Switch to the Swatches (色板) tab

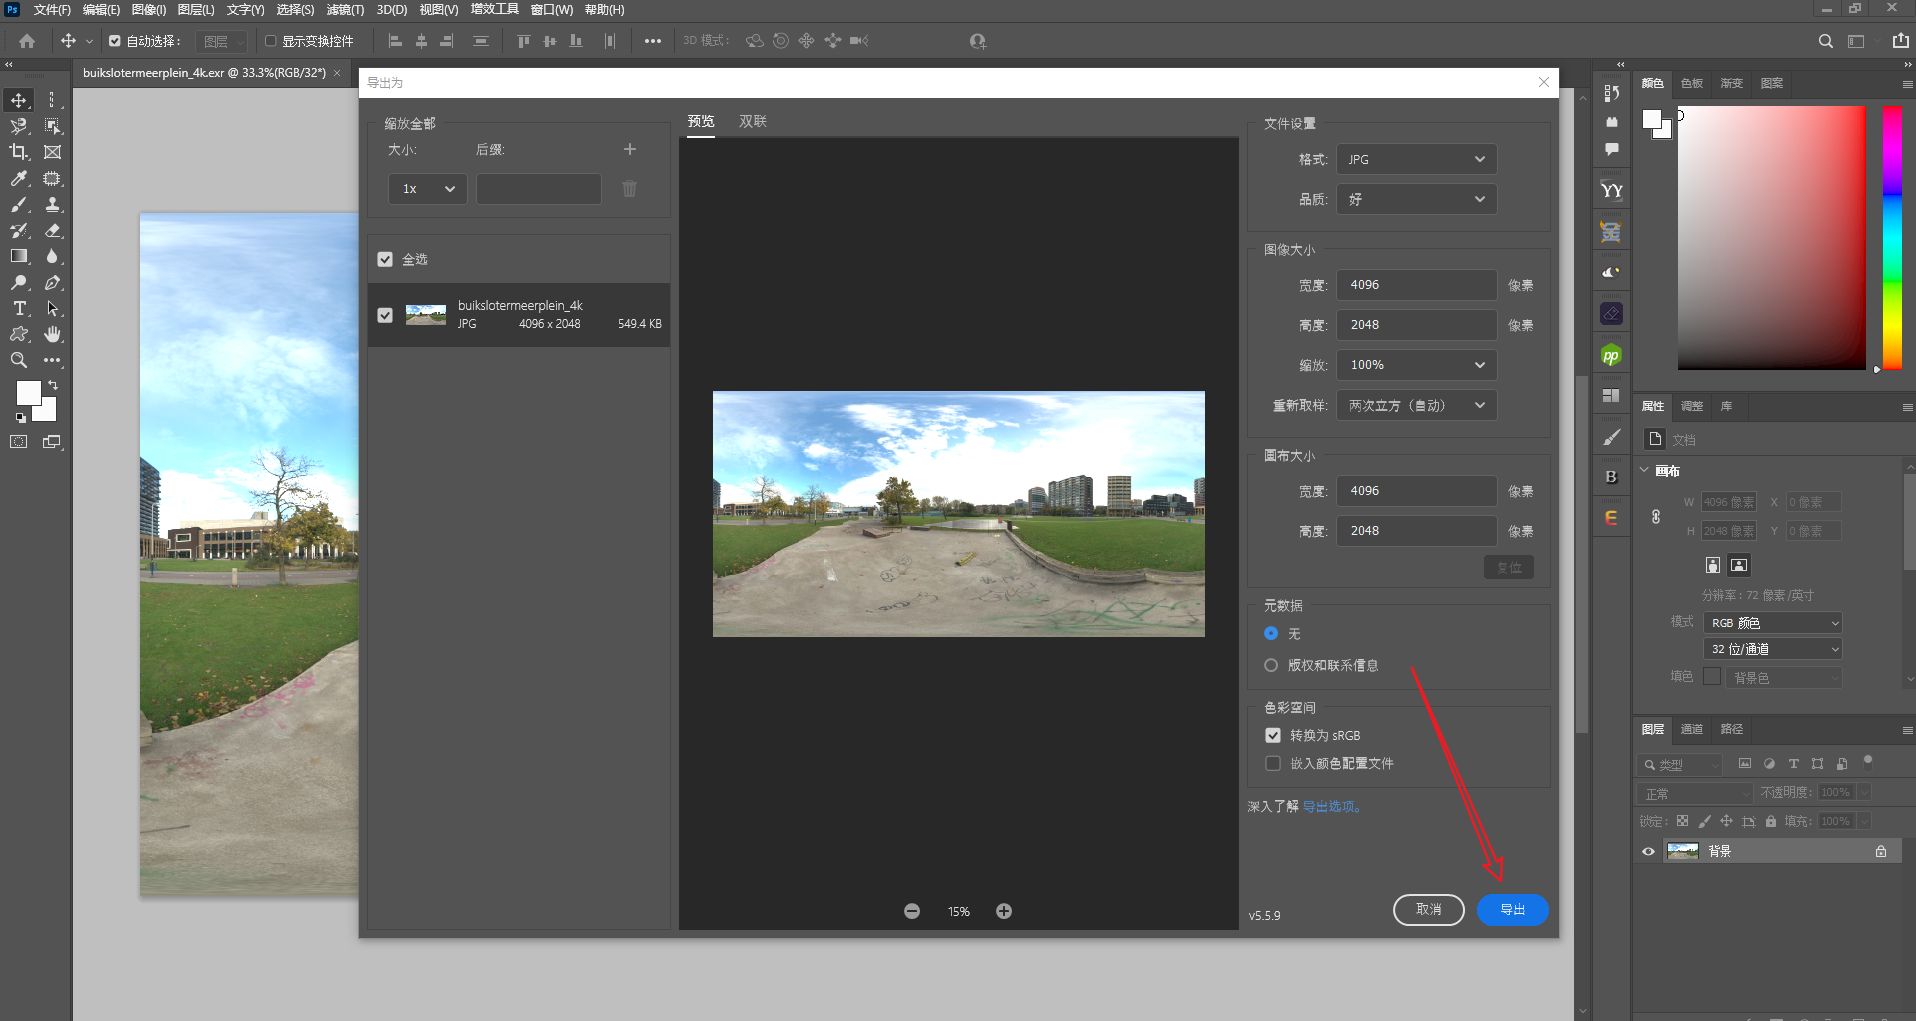[x=1692, y=83]
